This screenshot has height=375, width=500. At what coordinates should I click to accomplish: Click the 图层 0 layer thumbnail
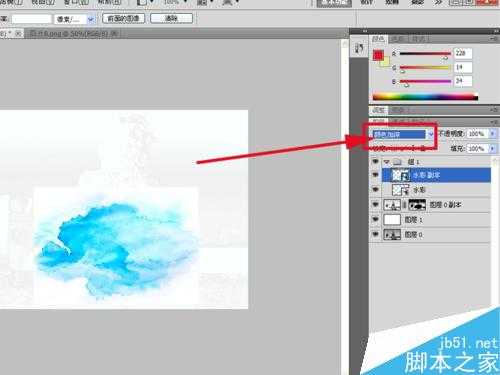392,235
